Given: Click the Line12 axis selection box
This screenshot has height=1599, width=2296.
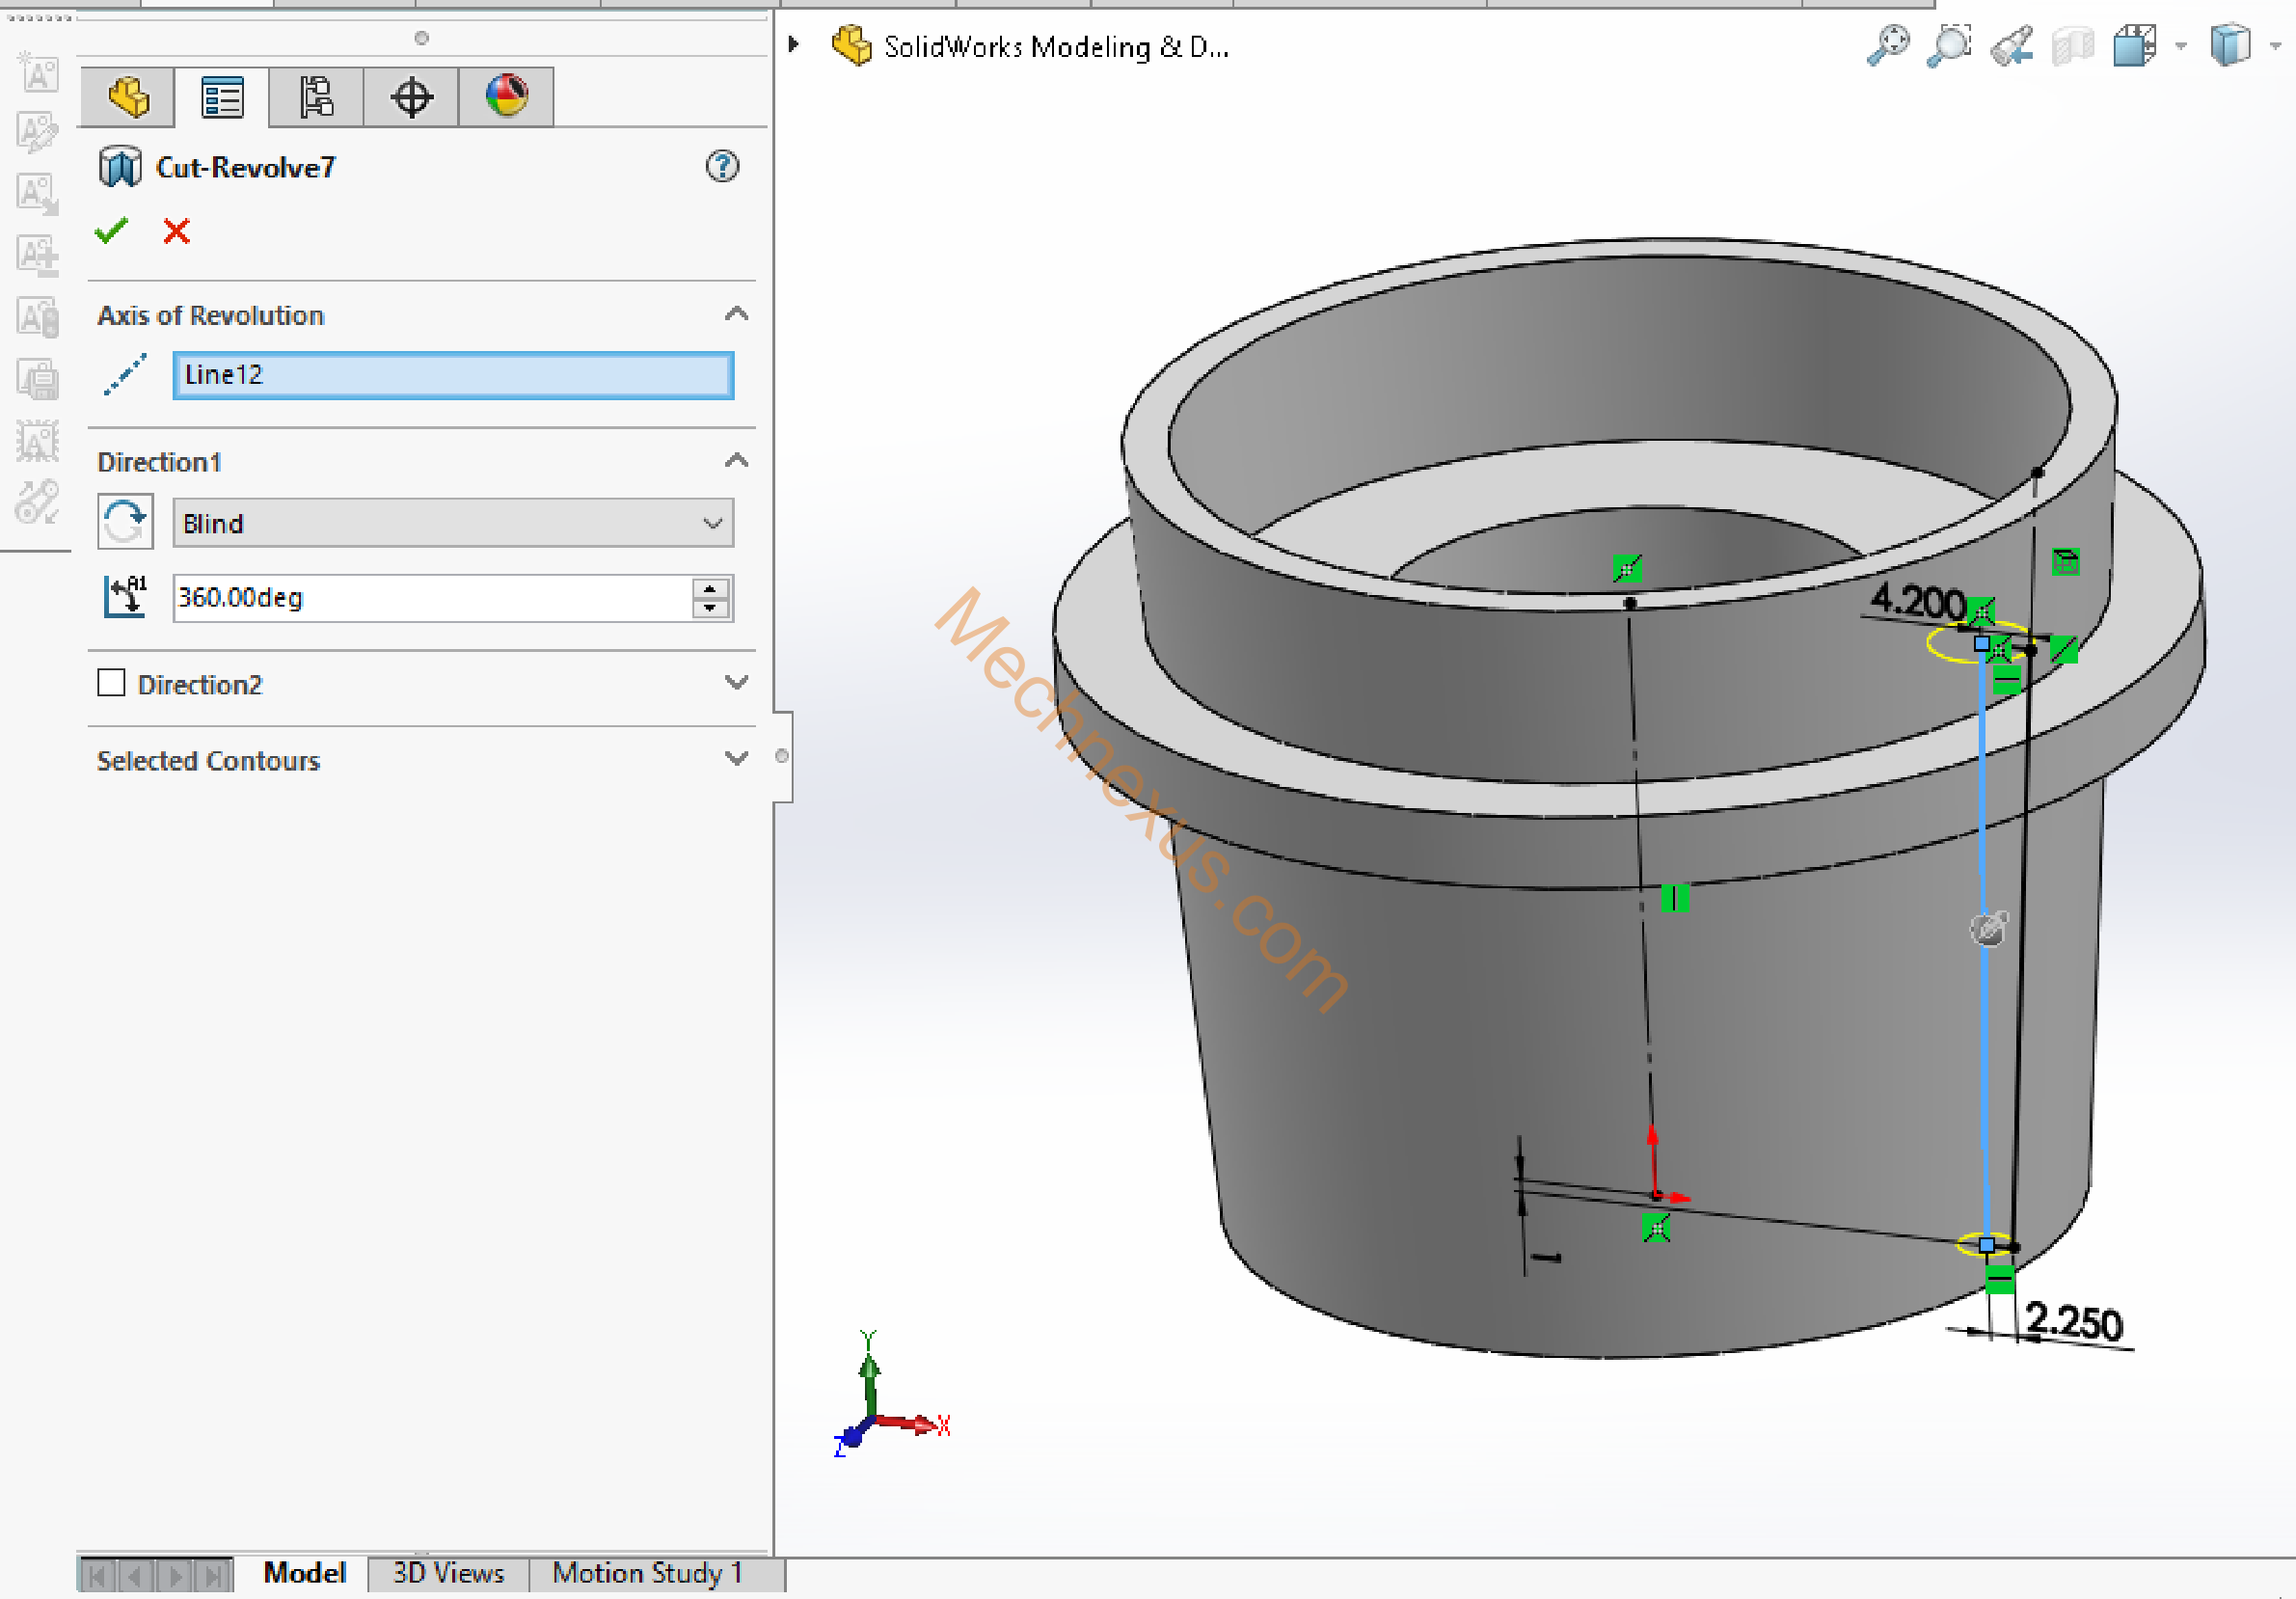Looking at the screenshot, I should (453, 375).
